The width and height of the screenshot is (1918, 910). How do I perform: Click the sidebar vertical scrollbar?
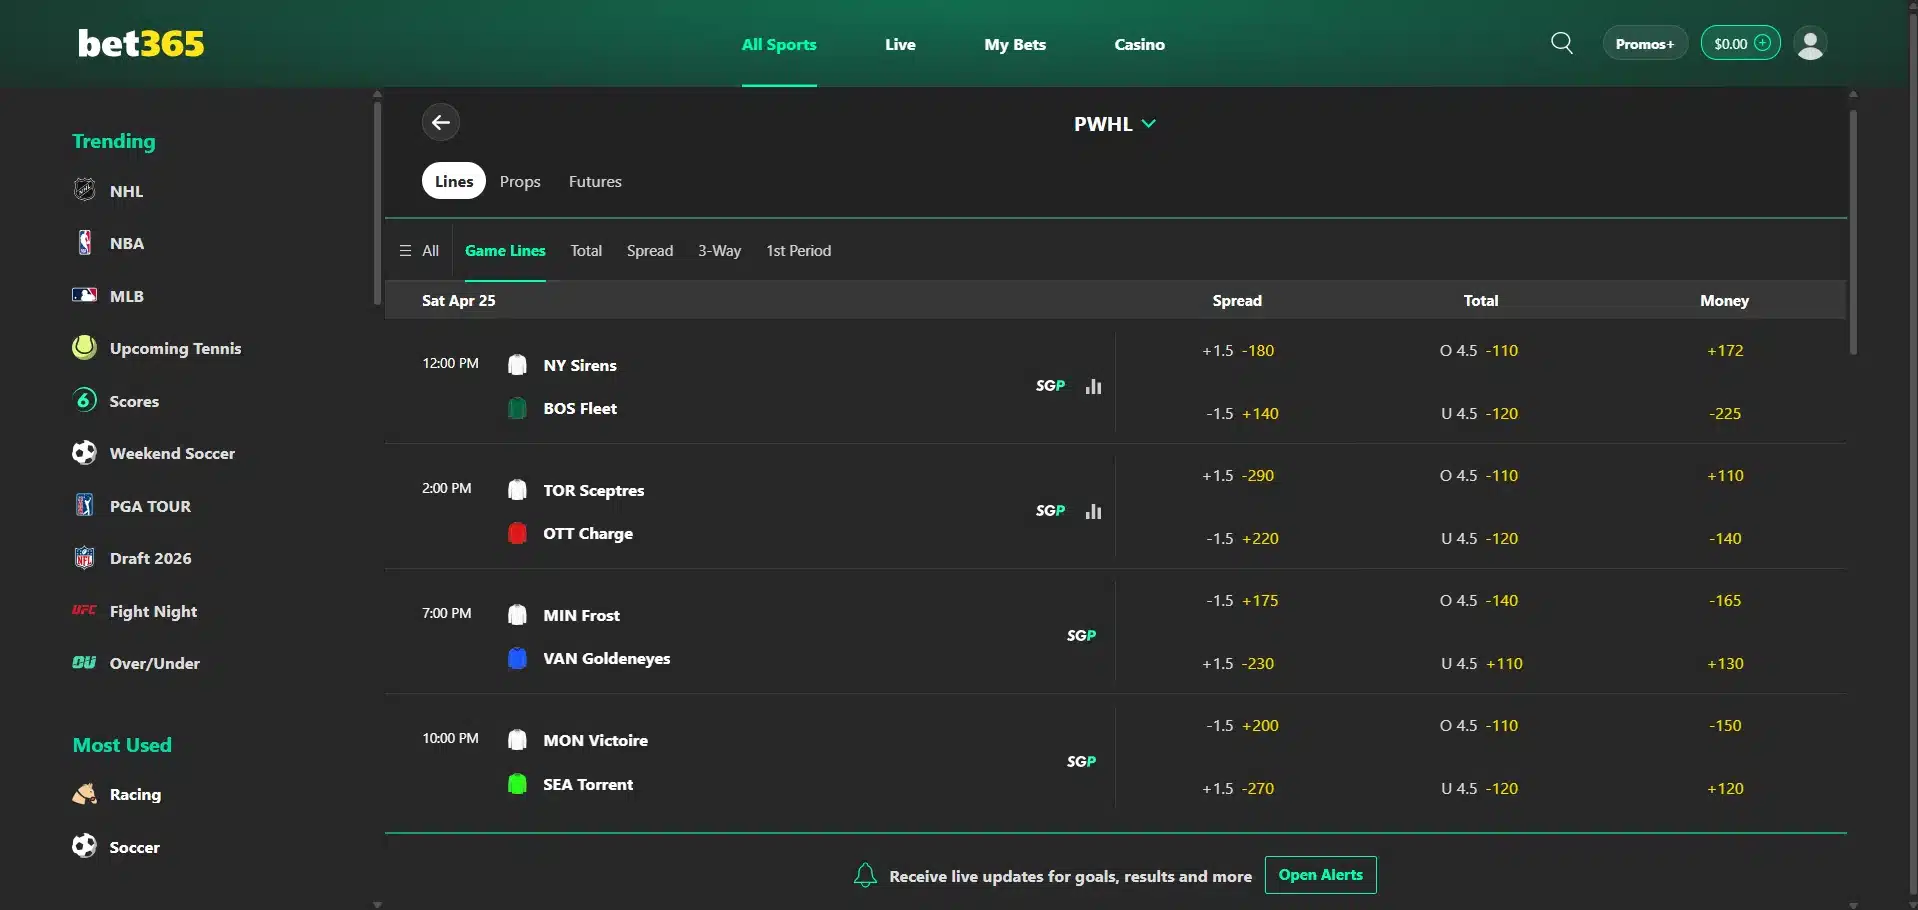point(377,204)
